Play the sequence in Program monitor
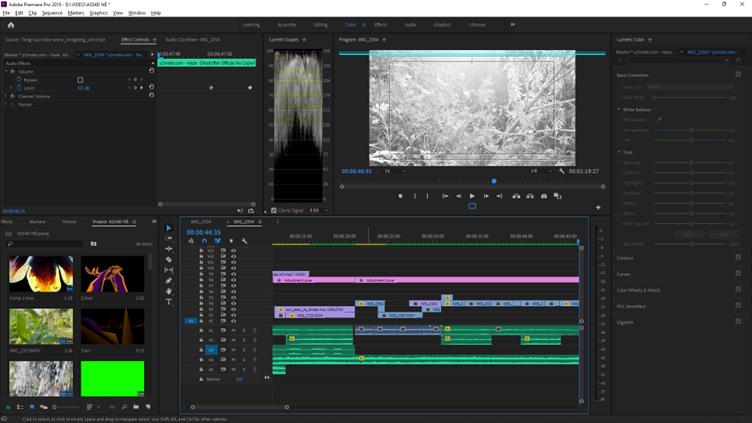Viewport: 752px width, 423px height. click(472, 196)
